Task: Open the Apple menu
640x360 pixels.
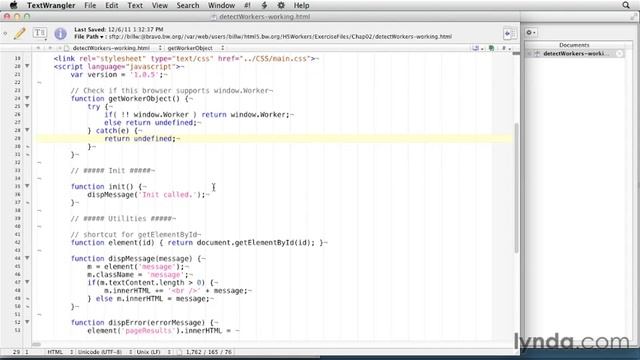Action: tap(13, 5)
